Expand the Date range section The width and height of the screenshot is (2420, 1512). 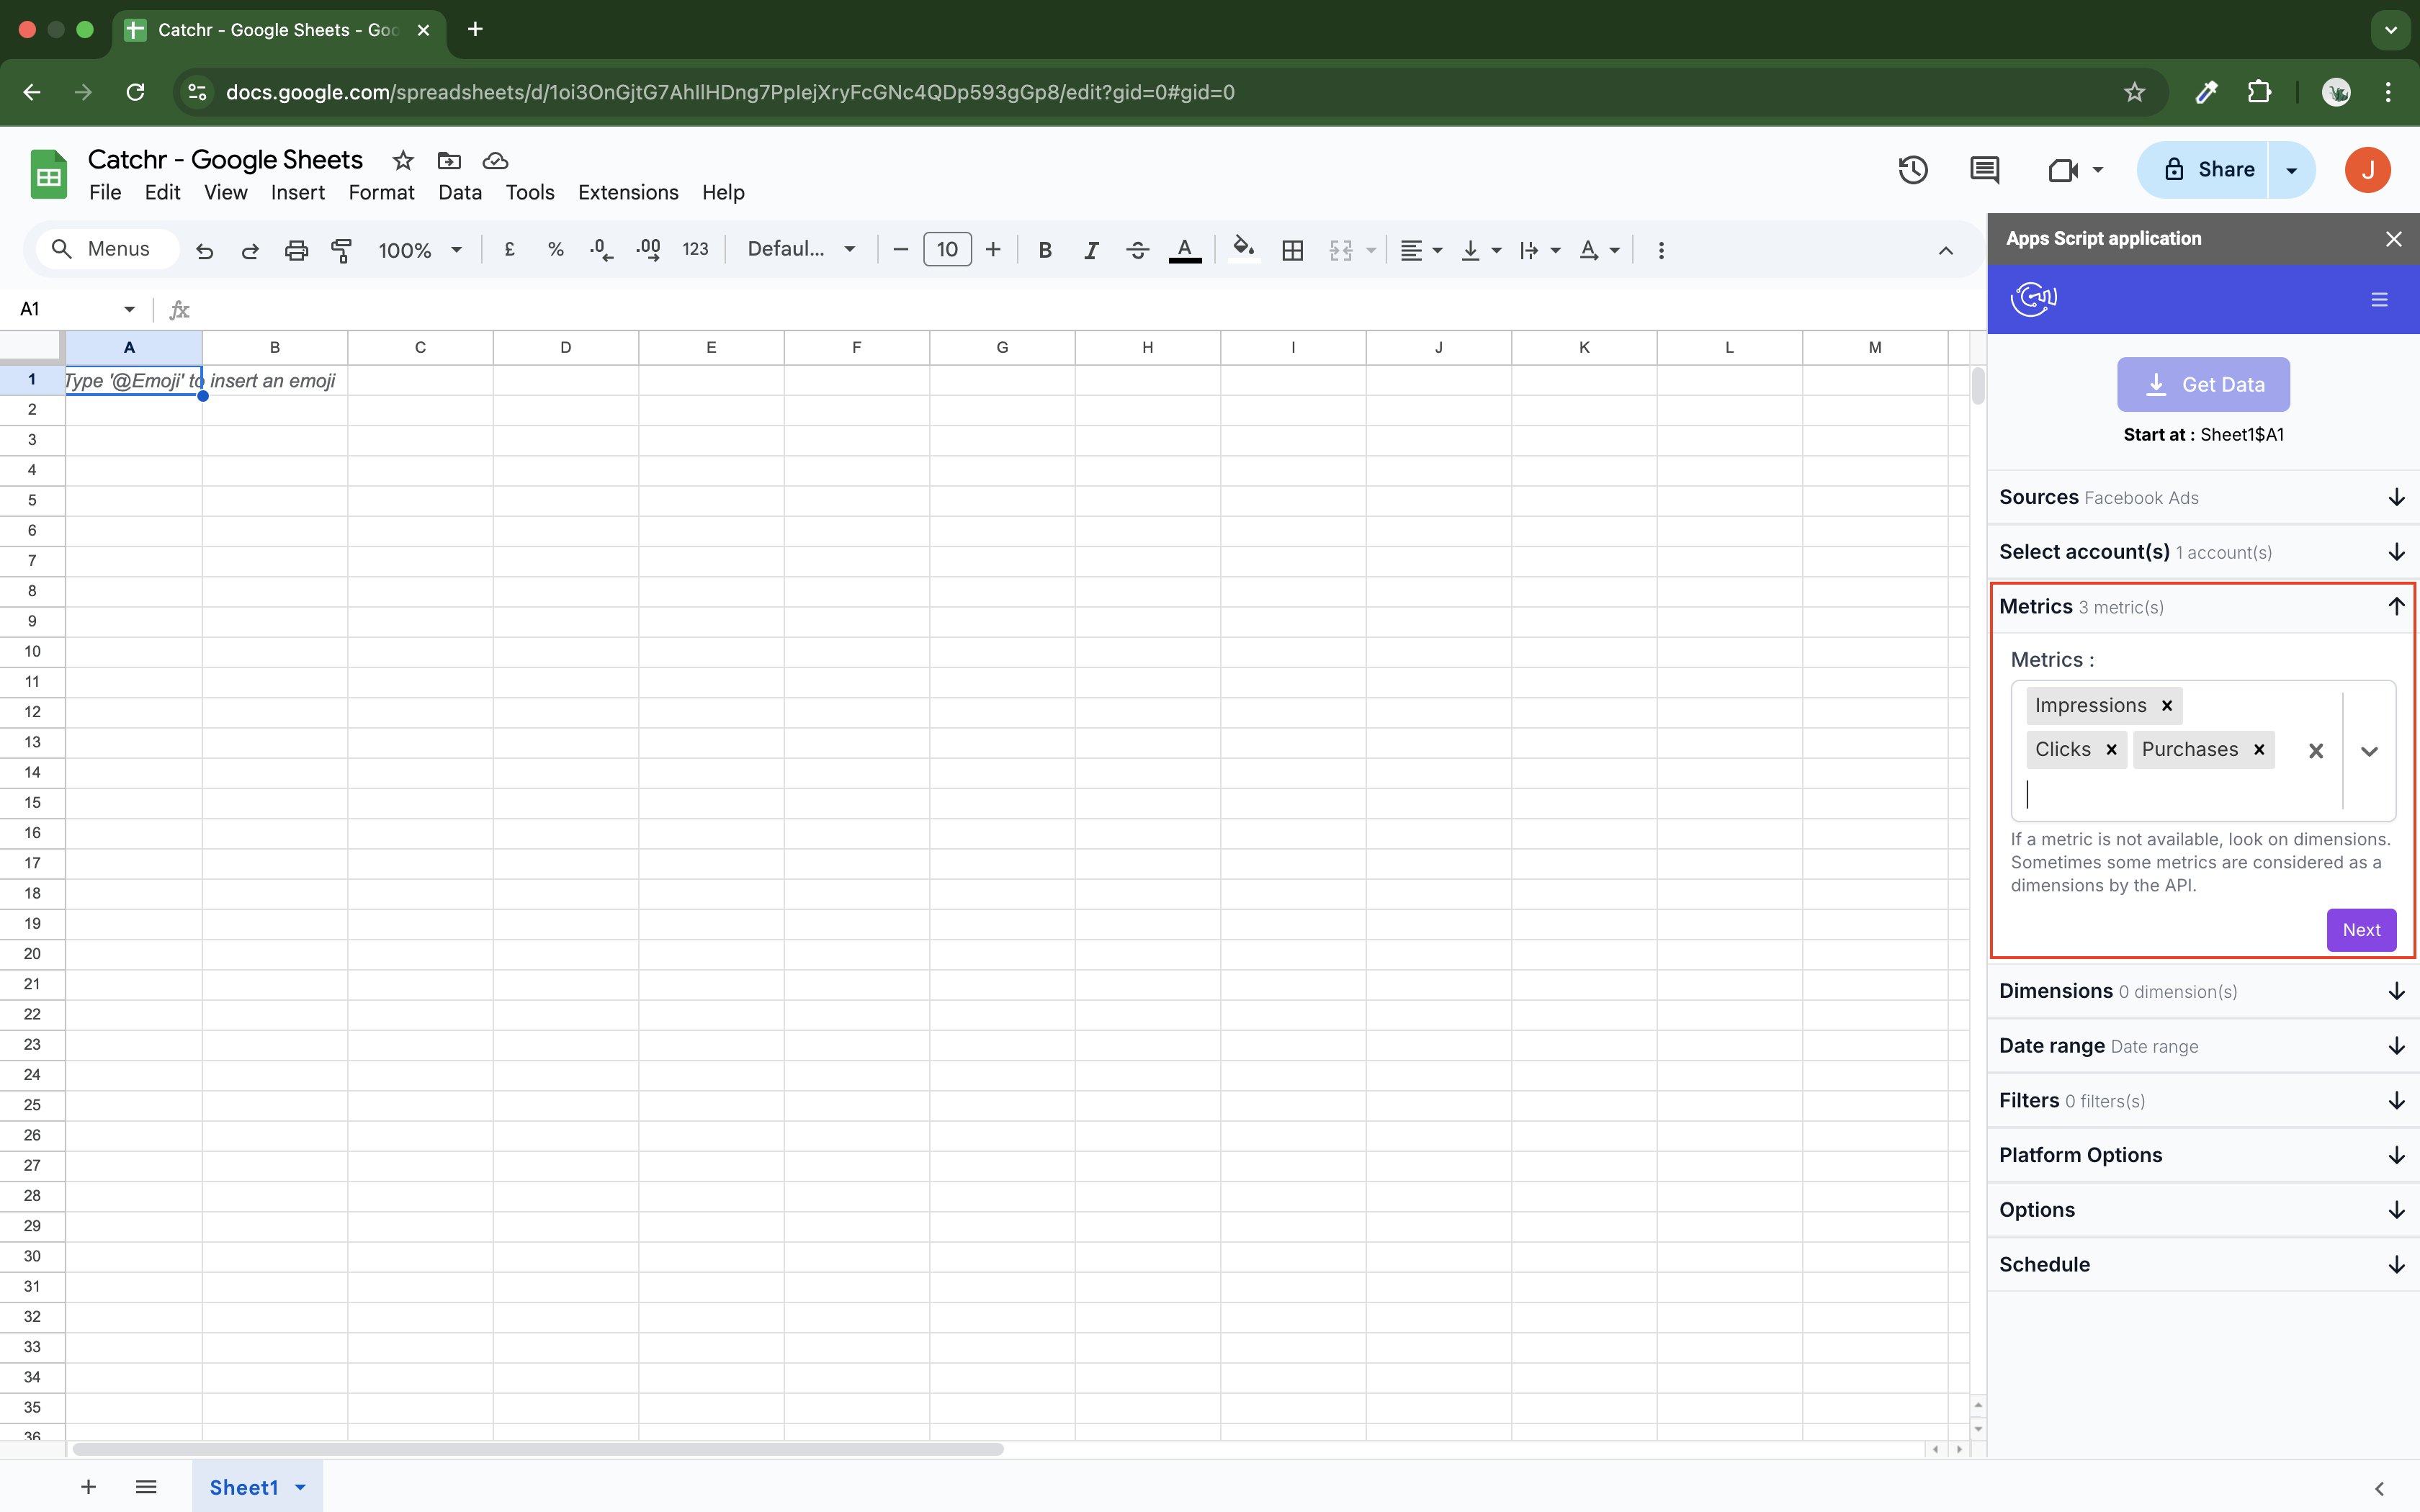[x=2203, y=1046]
